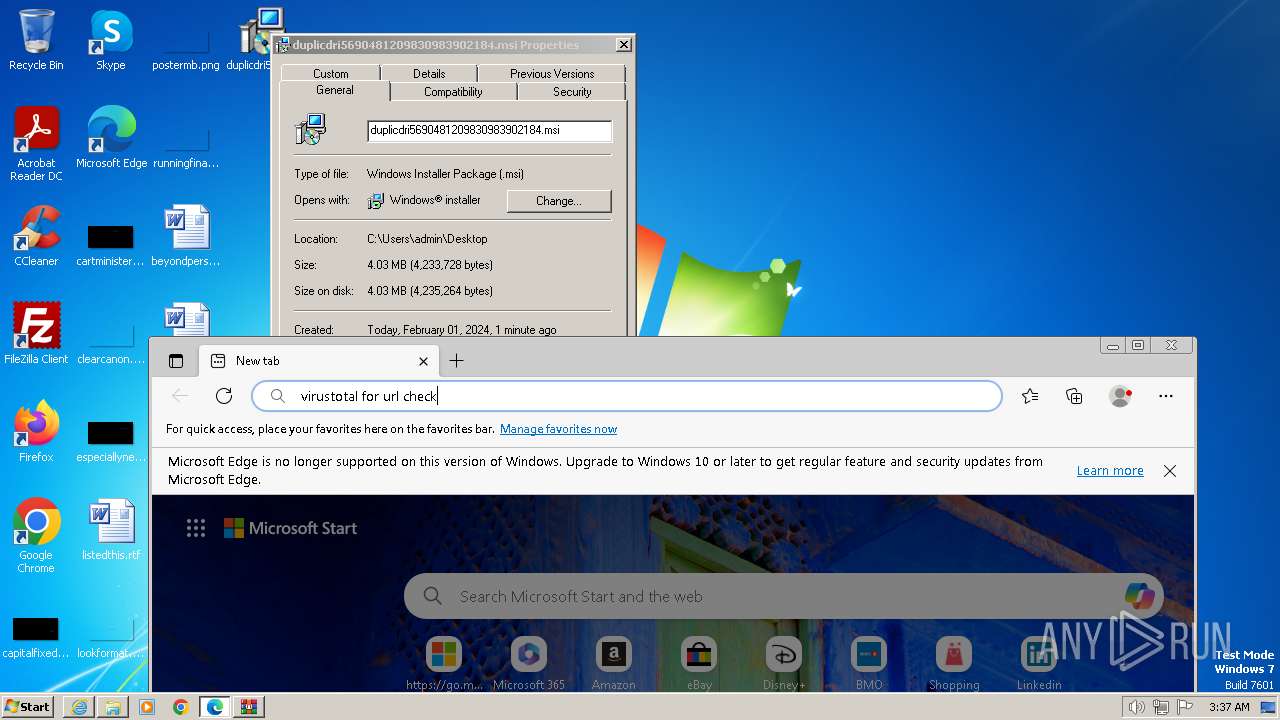
Task: Open Google Chrome desktop shortcut
Action: click(x=36, y=535)
